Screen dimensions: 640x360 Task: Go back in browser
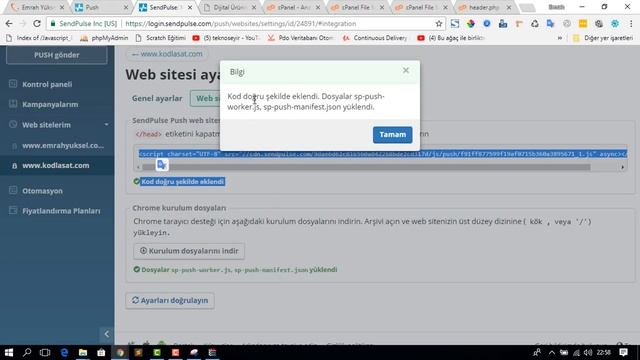coord(9,24)
